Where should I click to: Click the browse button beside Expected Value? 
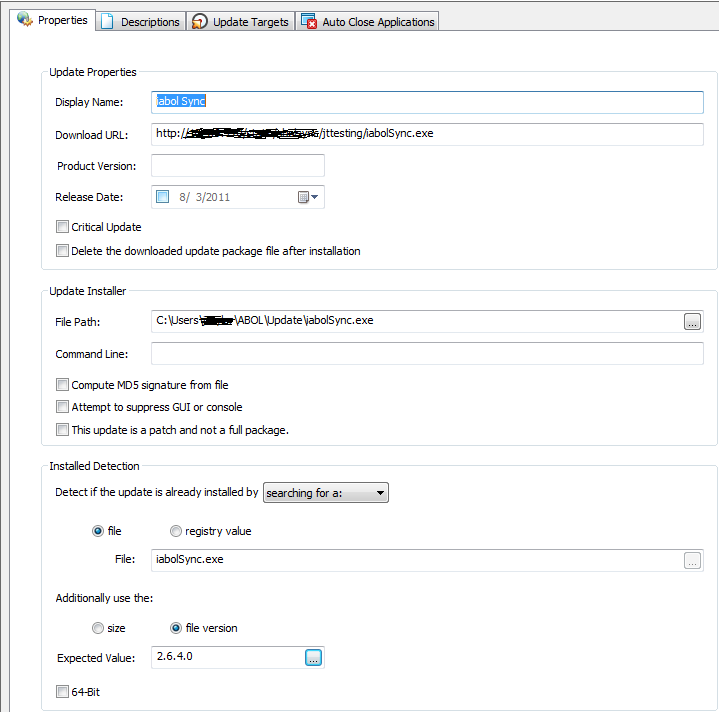(x=313, y=657)
